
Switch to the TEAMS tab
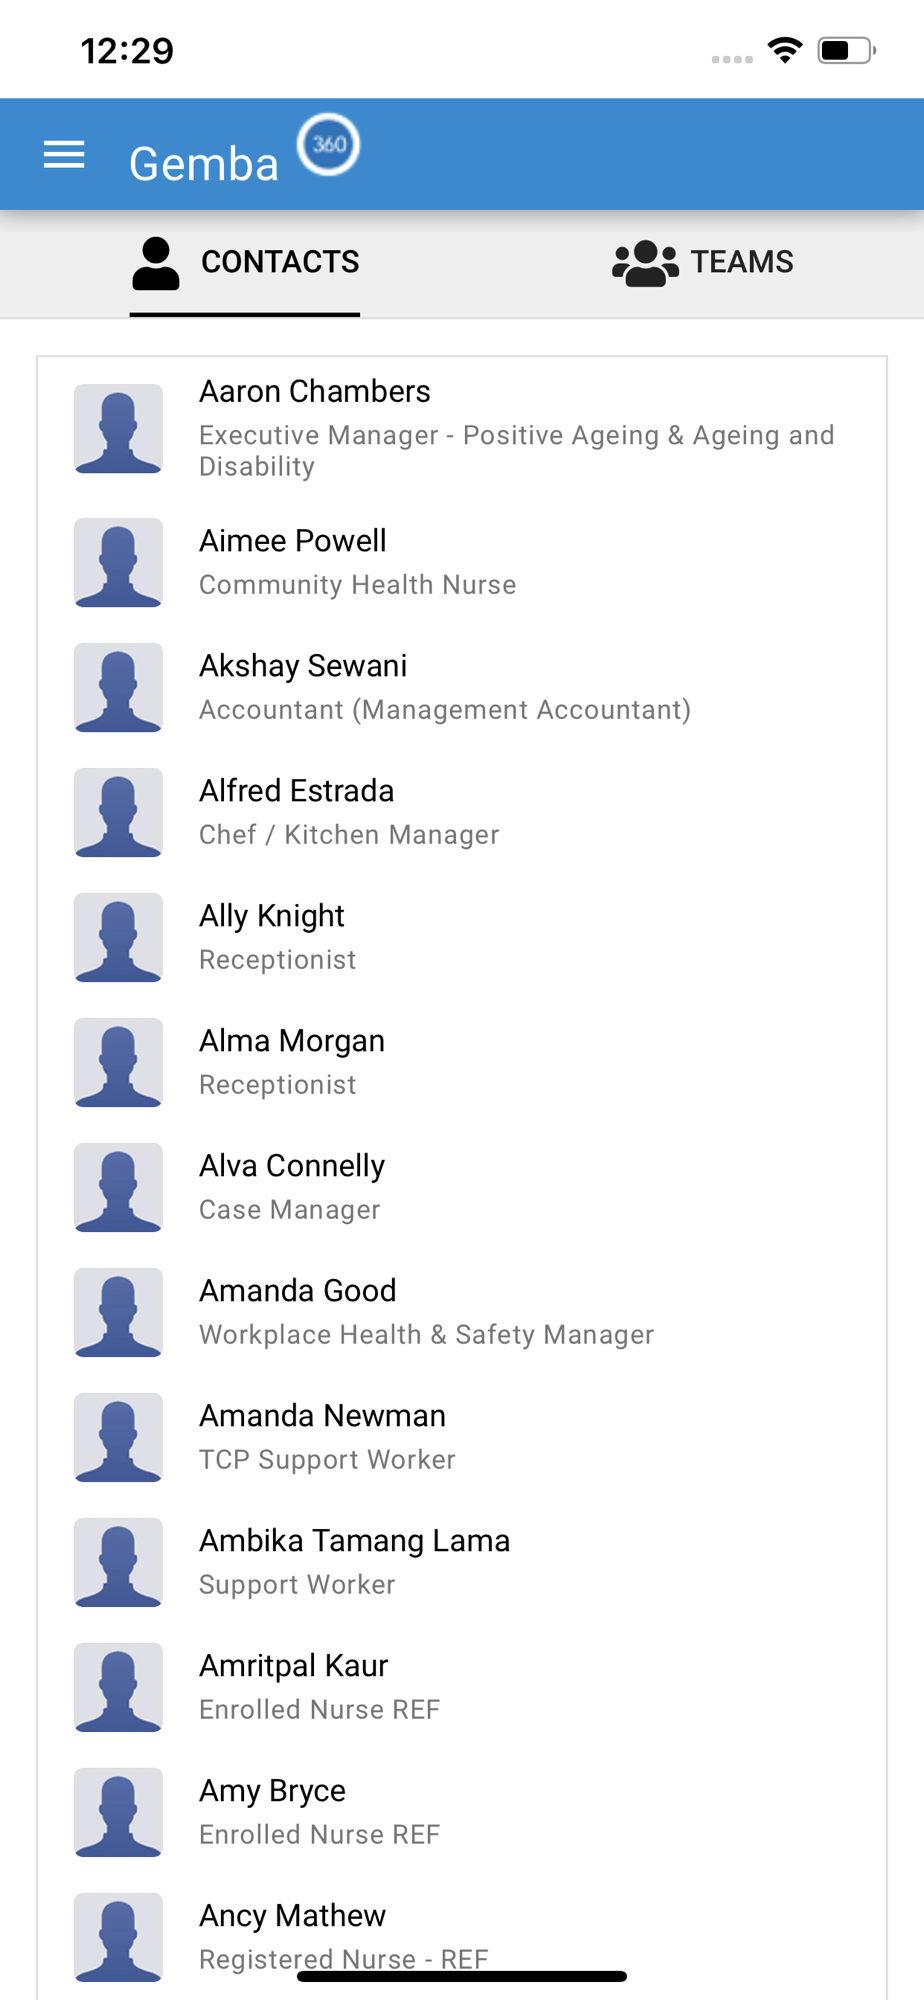(x=703, y=263)
